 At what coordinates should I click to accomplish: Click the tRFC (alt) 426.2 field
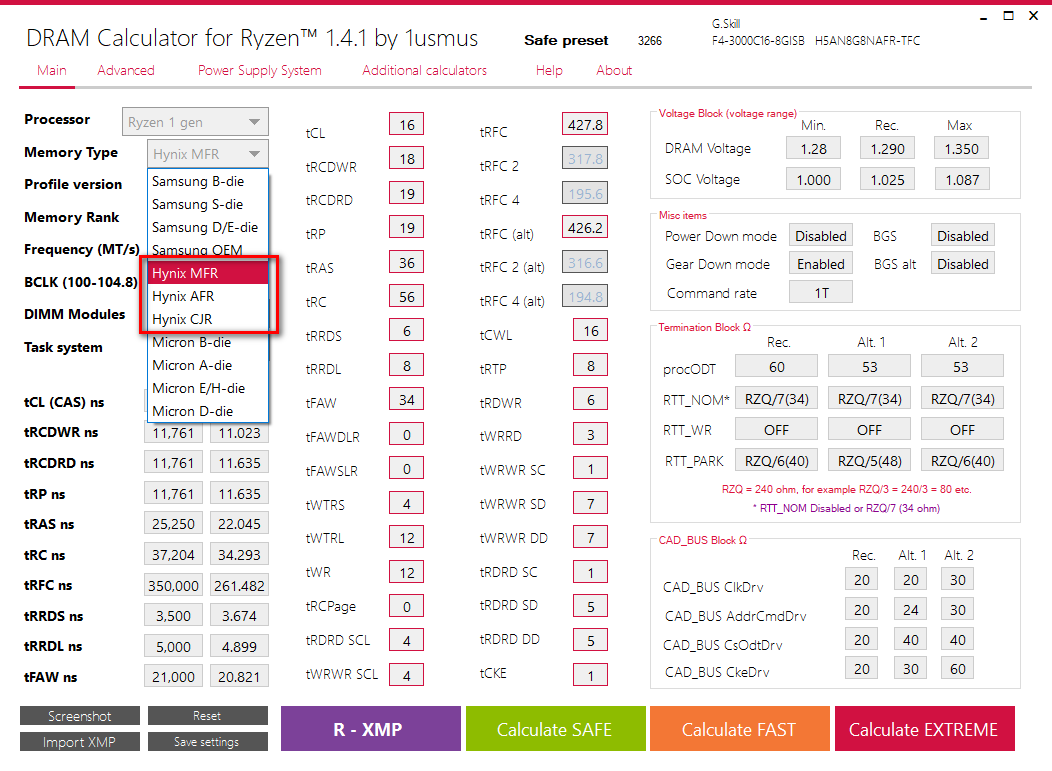pyautogui.click(x=584, y=228)
